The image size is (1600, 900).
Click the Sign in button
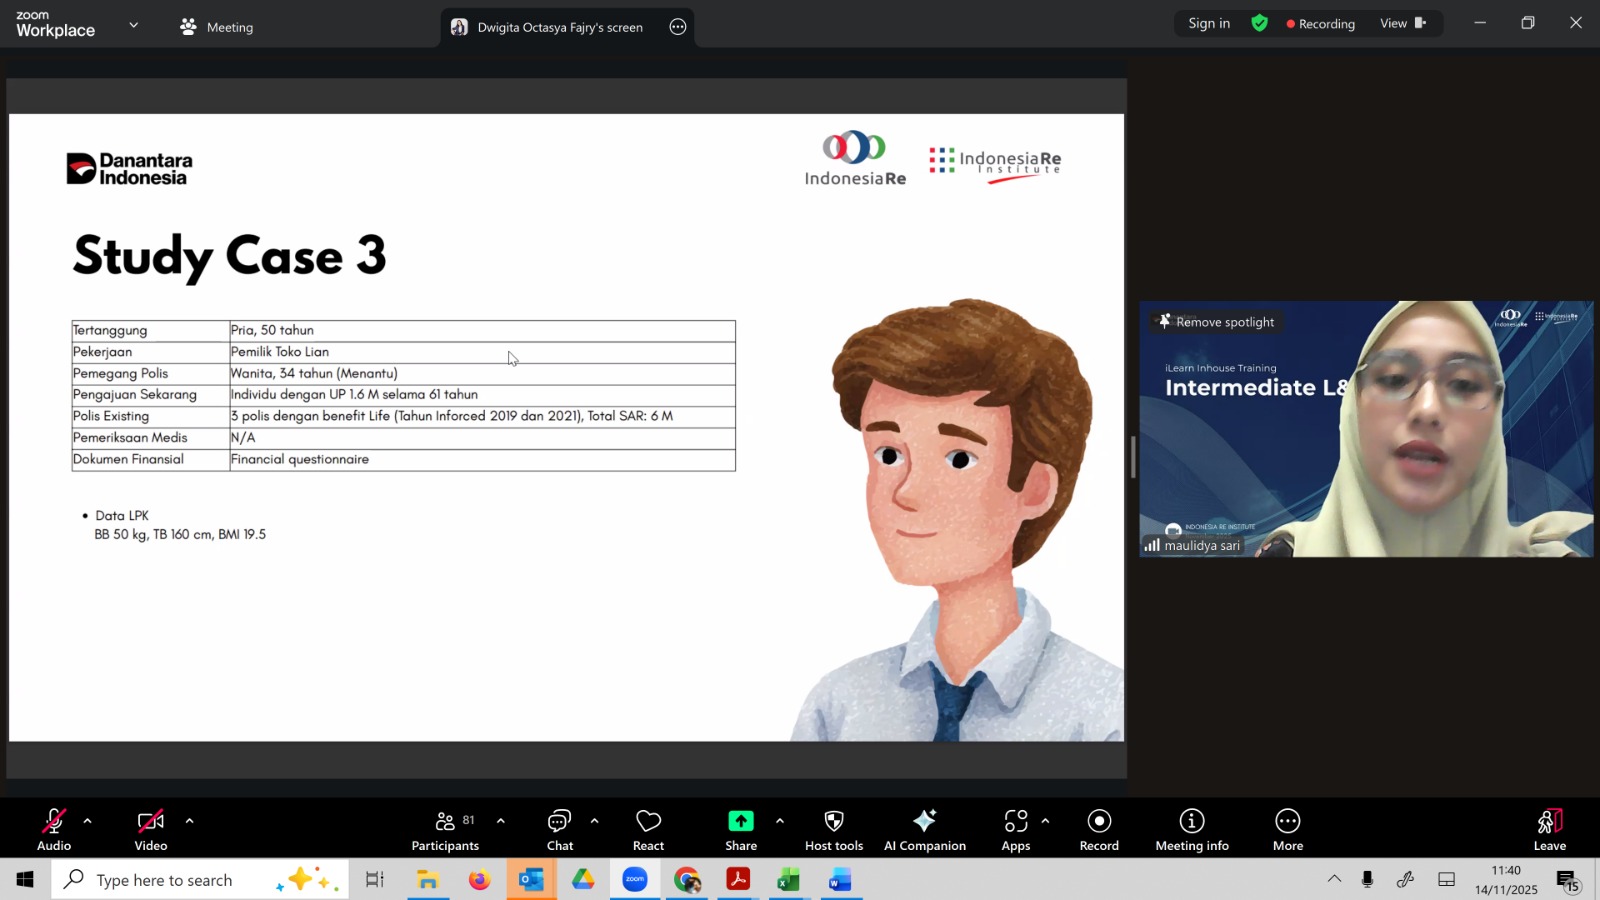[1209, 23]
